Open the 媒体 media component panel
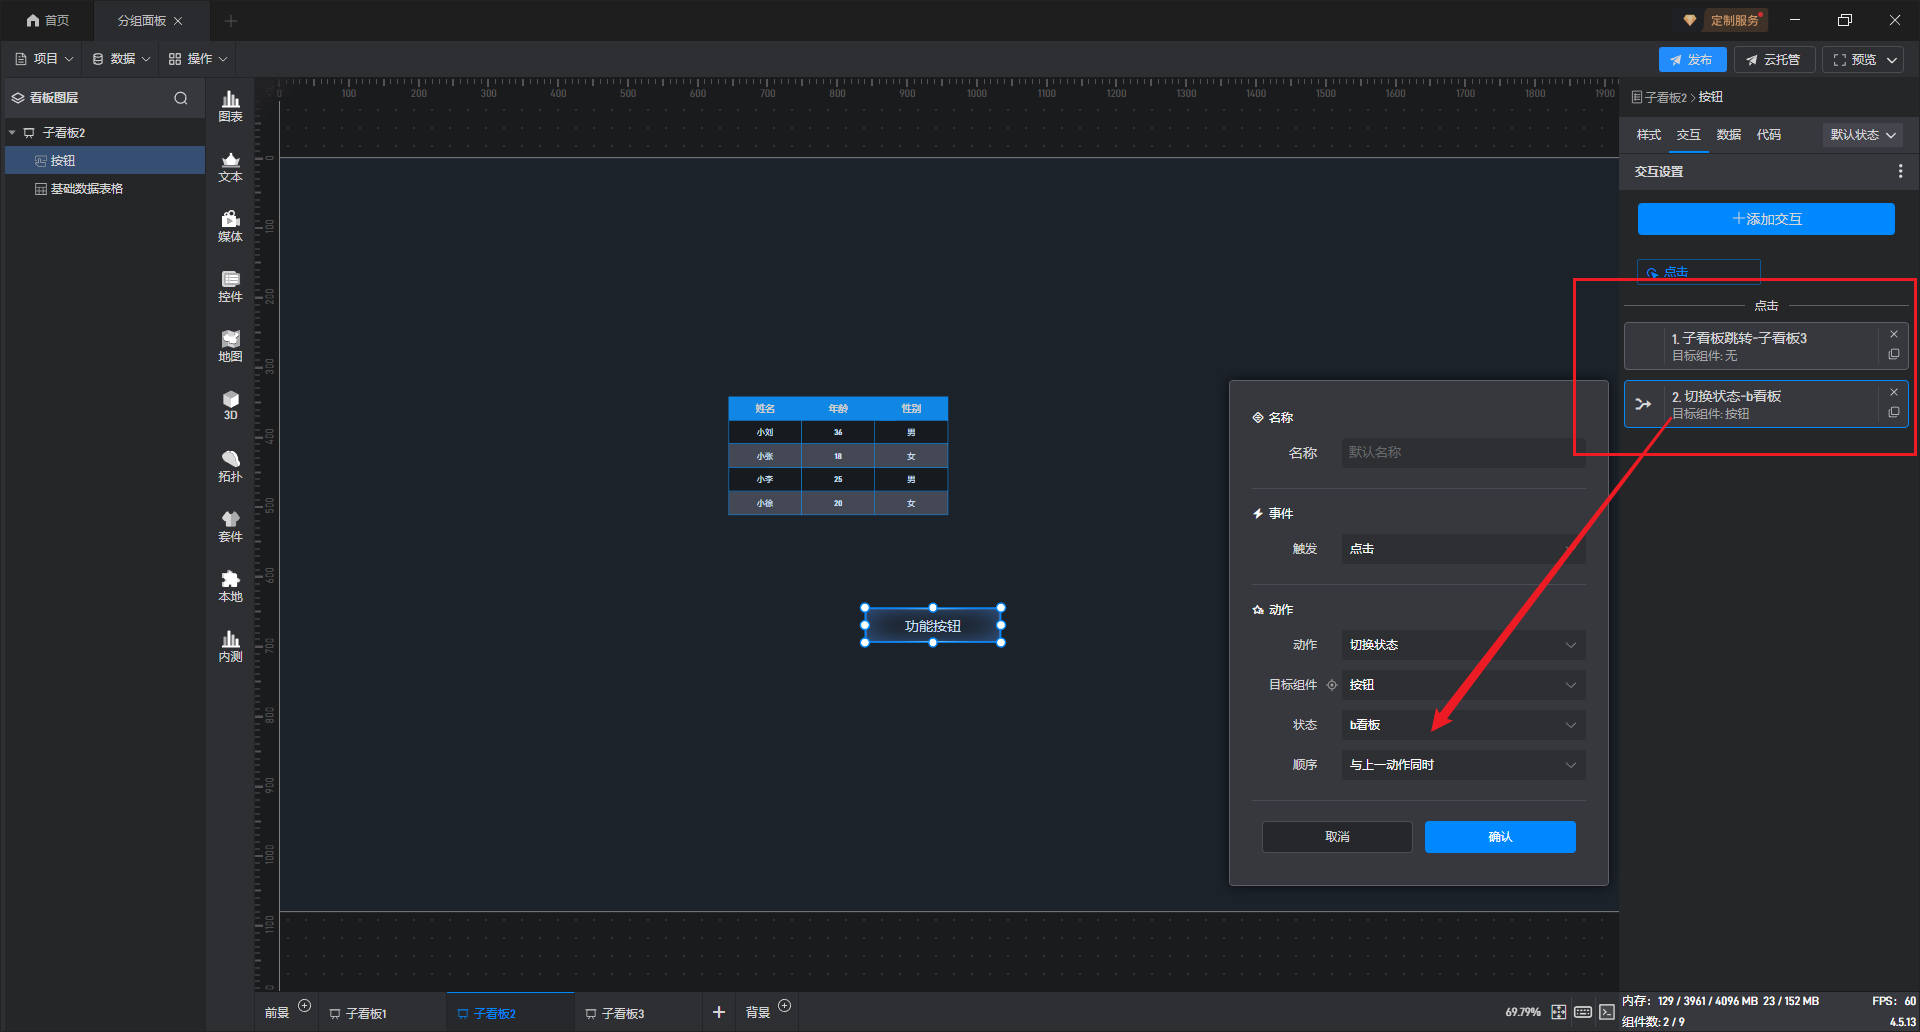 click(x=230, y=226)
